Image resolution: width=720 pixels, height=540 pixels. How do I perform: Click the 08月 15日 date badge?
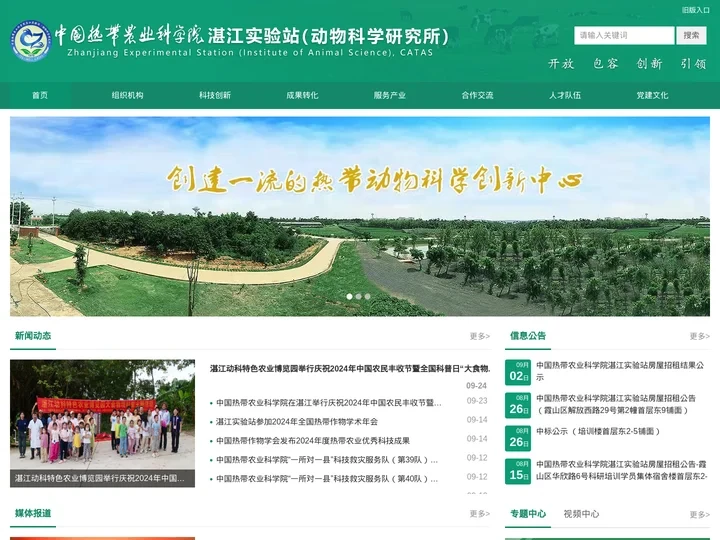518,471
